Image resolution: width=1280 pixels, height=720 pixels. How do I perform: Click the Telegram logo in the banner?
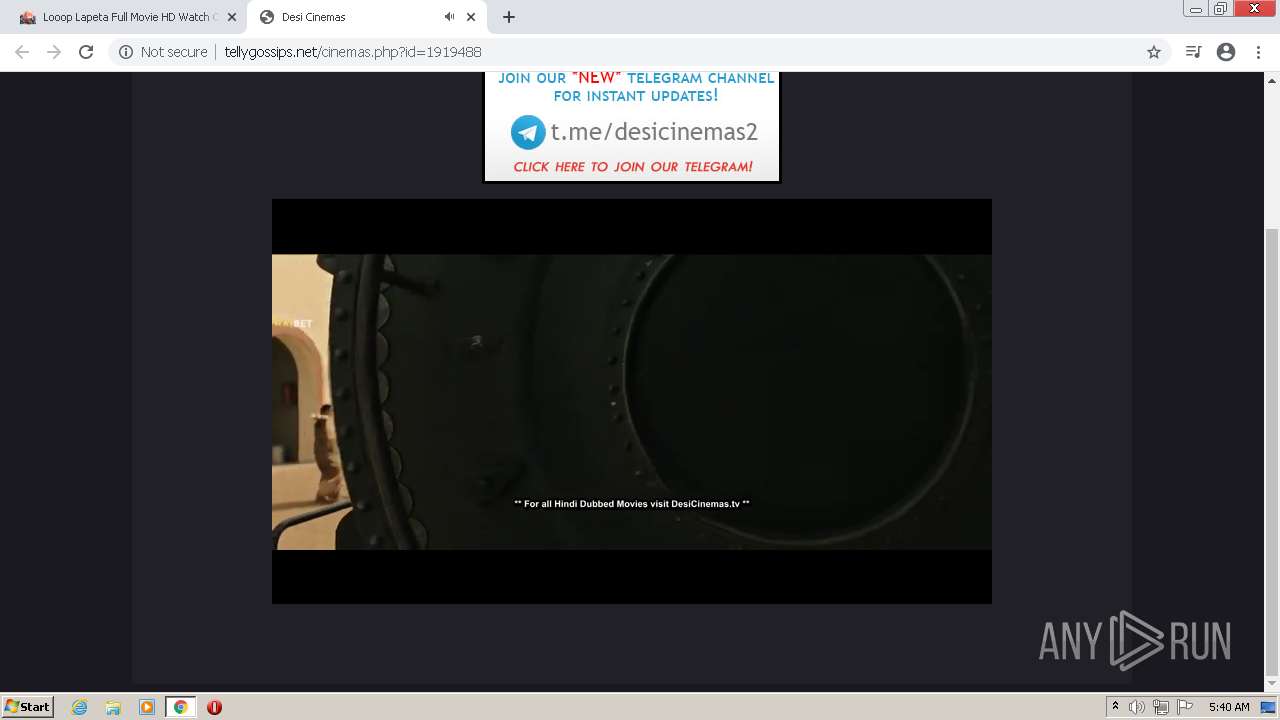click(x=528, y=132)
